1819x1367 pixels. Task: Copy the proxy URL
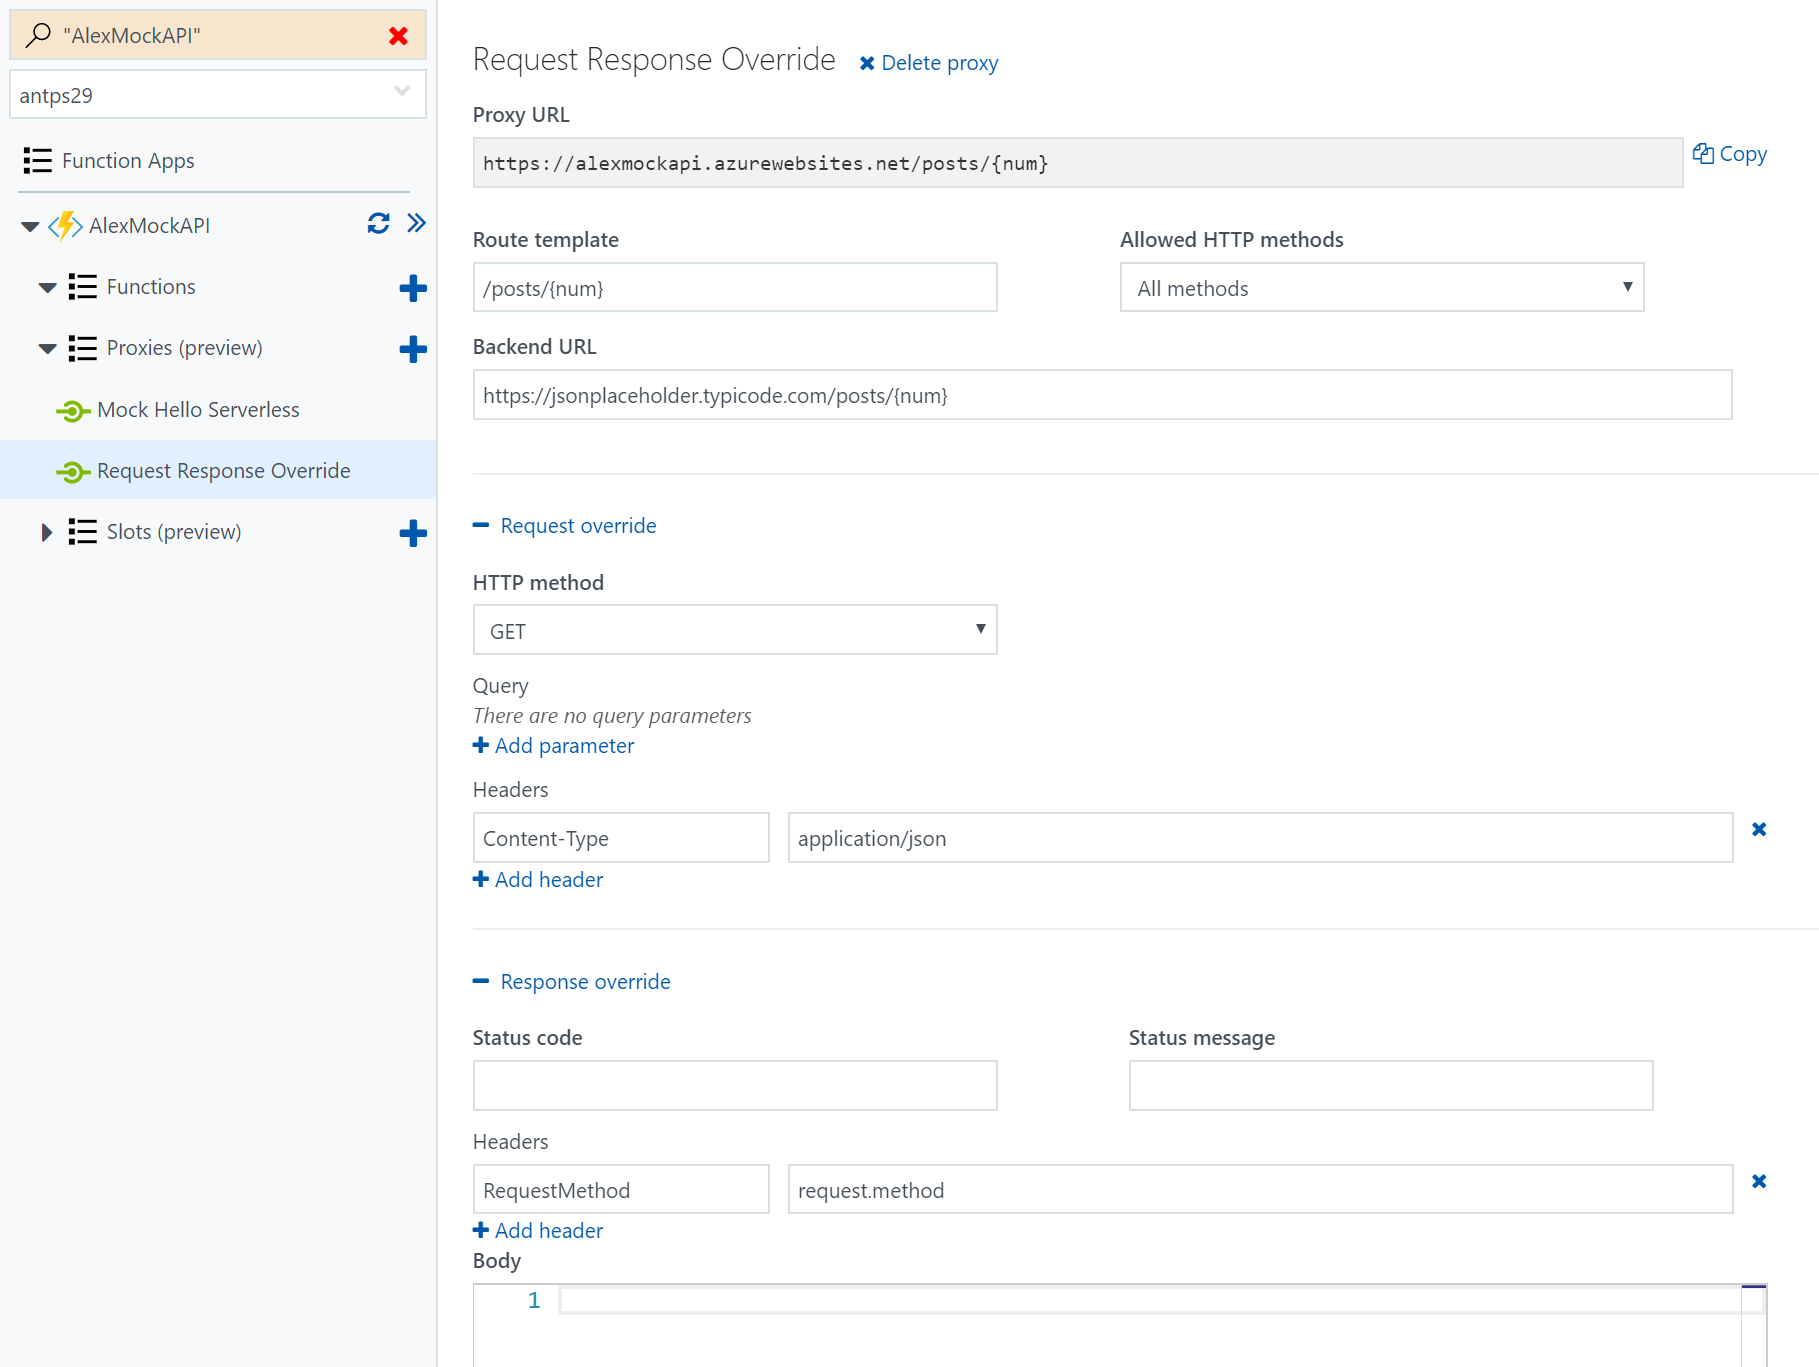(1730, 154)
